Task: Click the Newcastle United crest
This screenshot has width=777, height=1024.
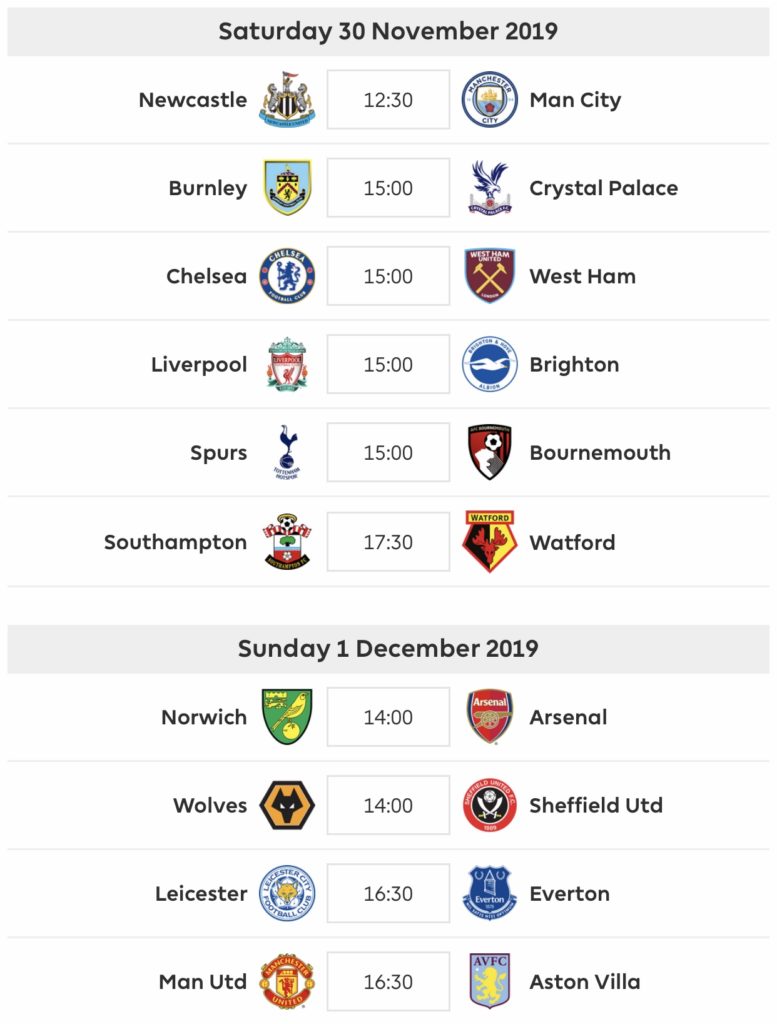Action: click(287, 99)
